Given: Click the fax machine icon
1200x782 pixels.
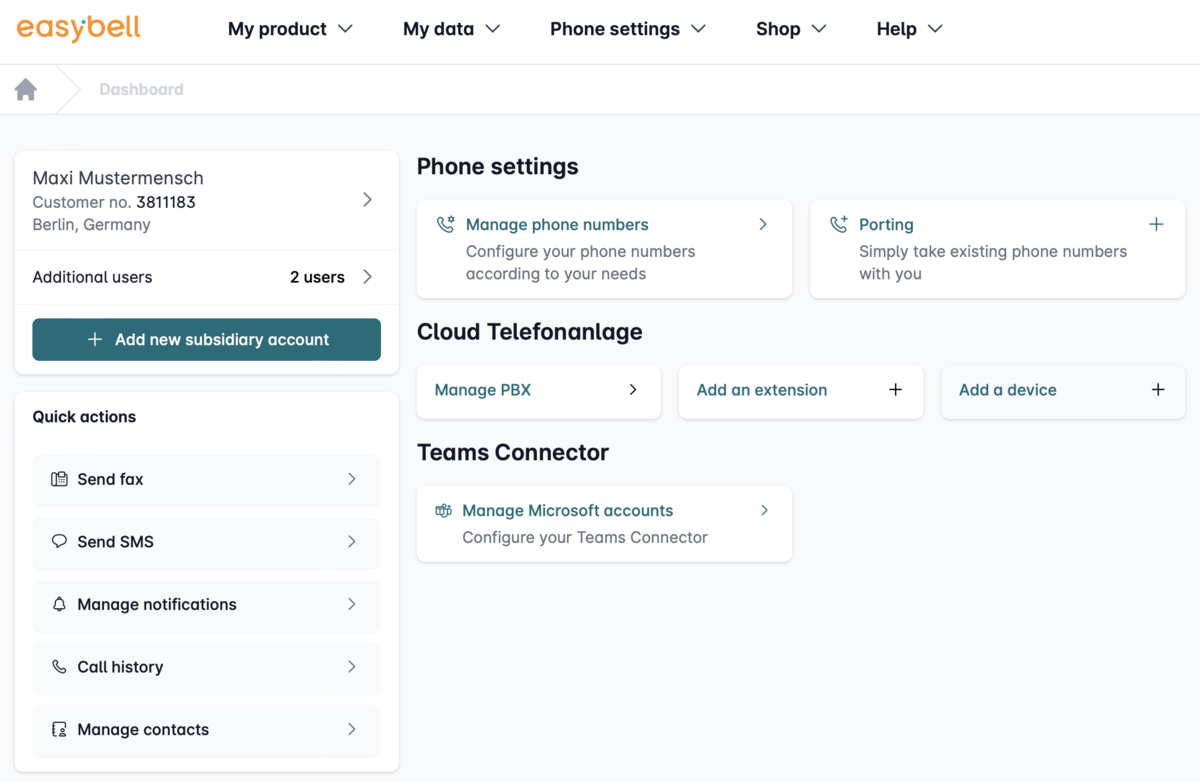Looking at the screenshot, I should pyautogui.click(x=59, y=479).
